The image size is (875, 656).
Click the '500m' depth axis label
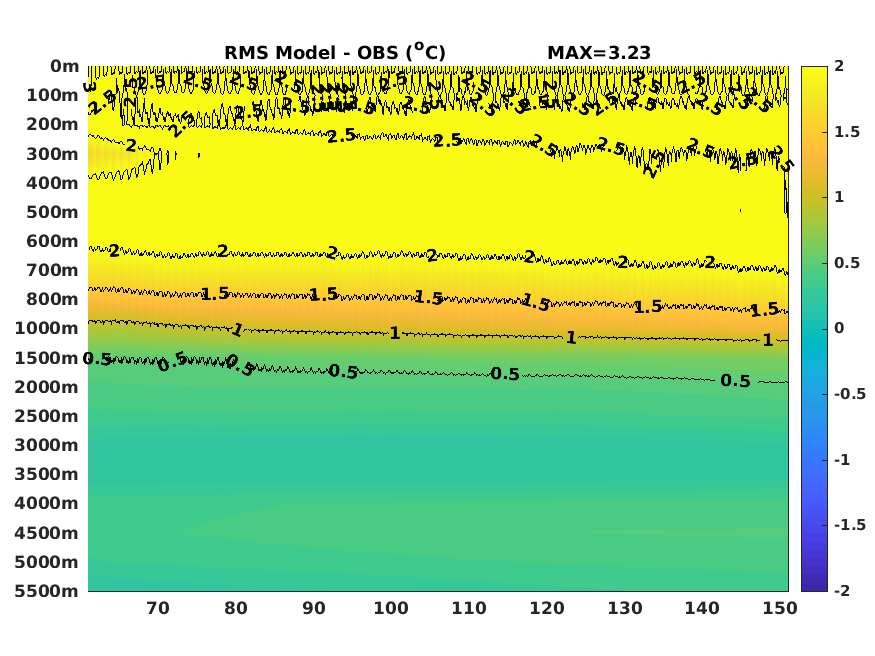pos(52,212)
